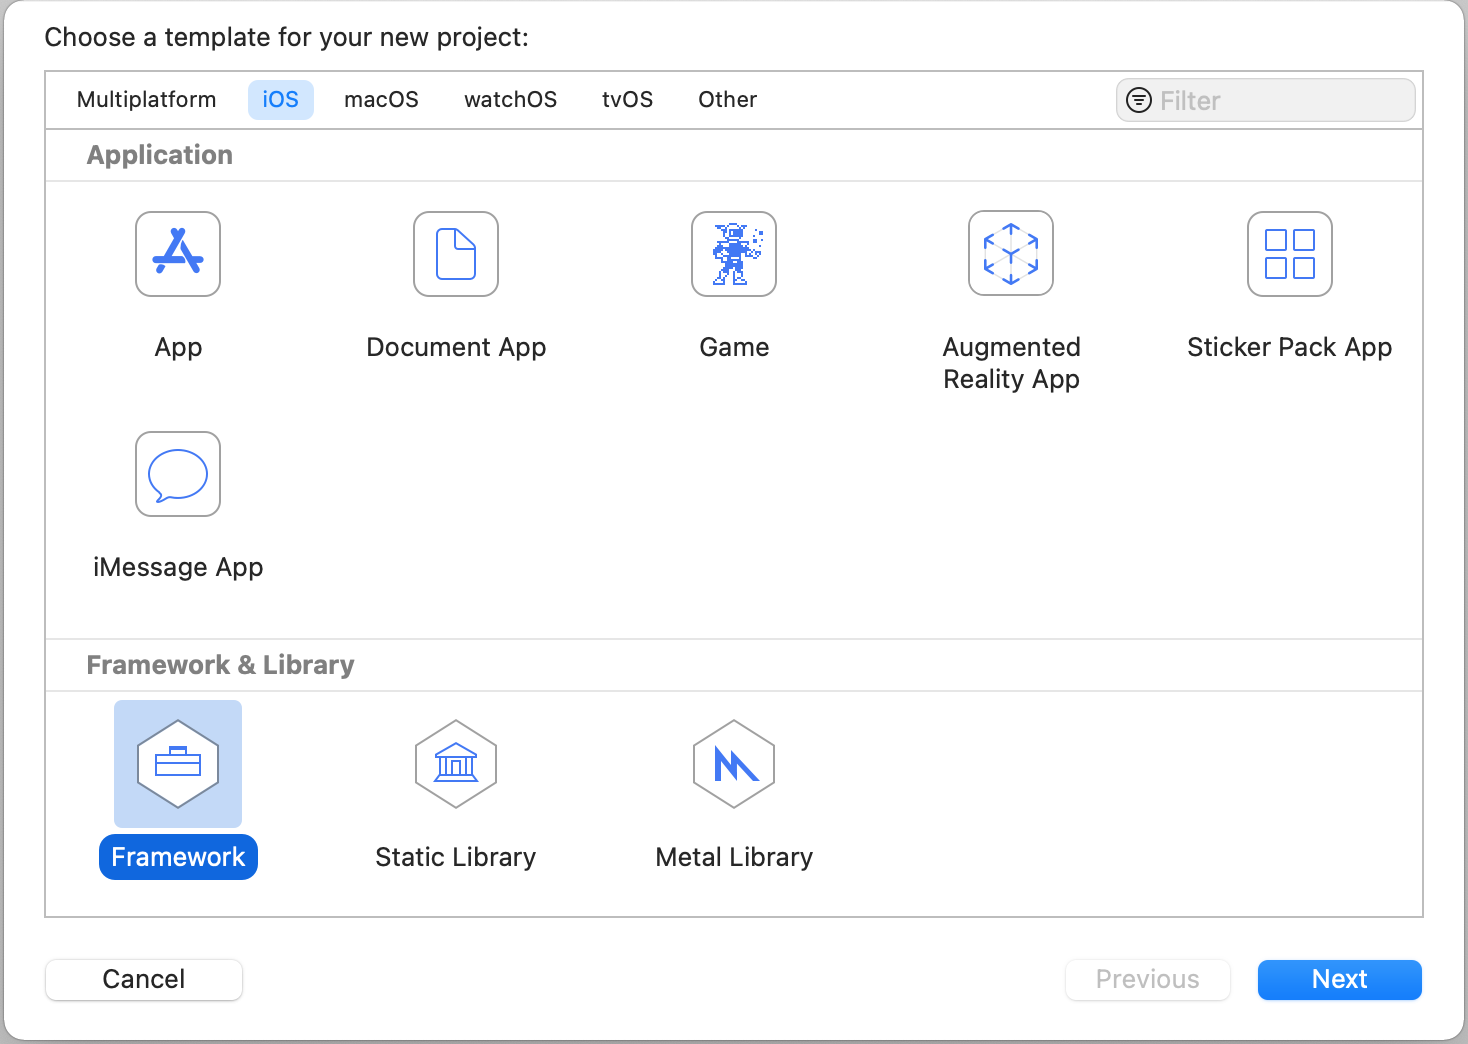Select the Static Library icon

coord(456,764)
